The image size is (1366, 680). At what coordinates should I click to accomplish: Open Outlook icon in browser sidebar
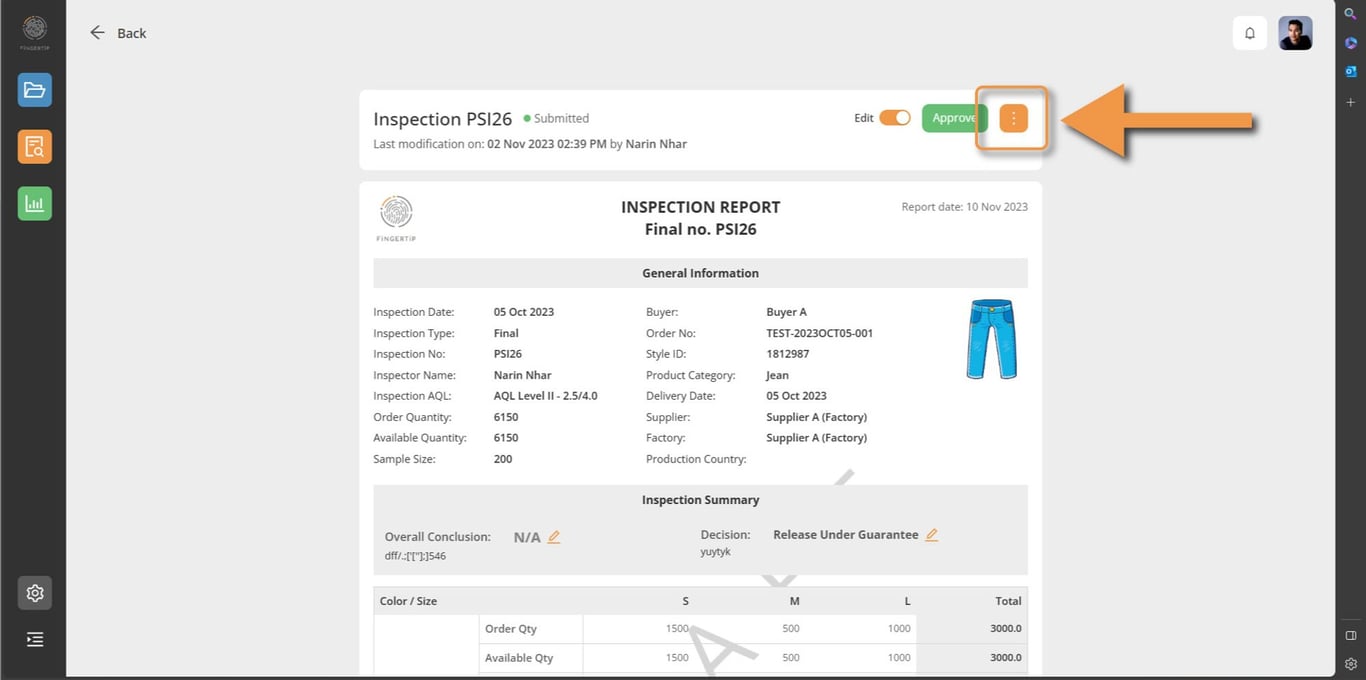[1350, 71]
